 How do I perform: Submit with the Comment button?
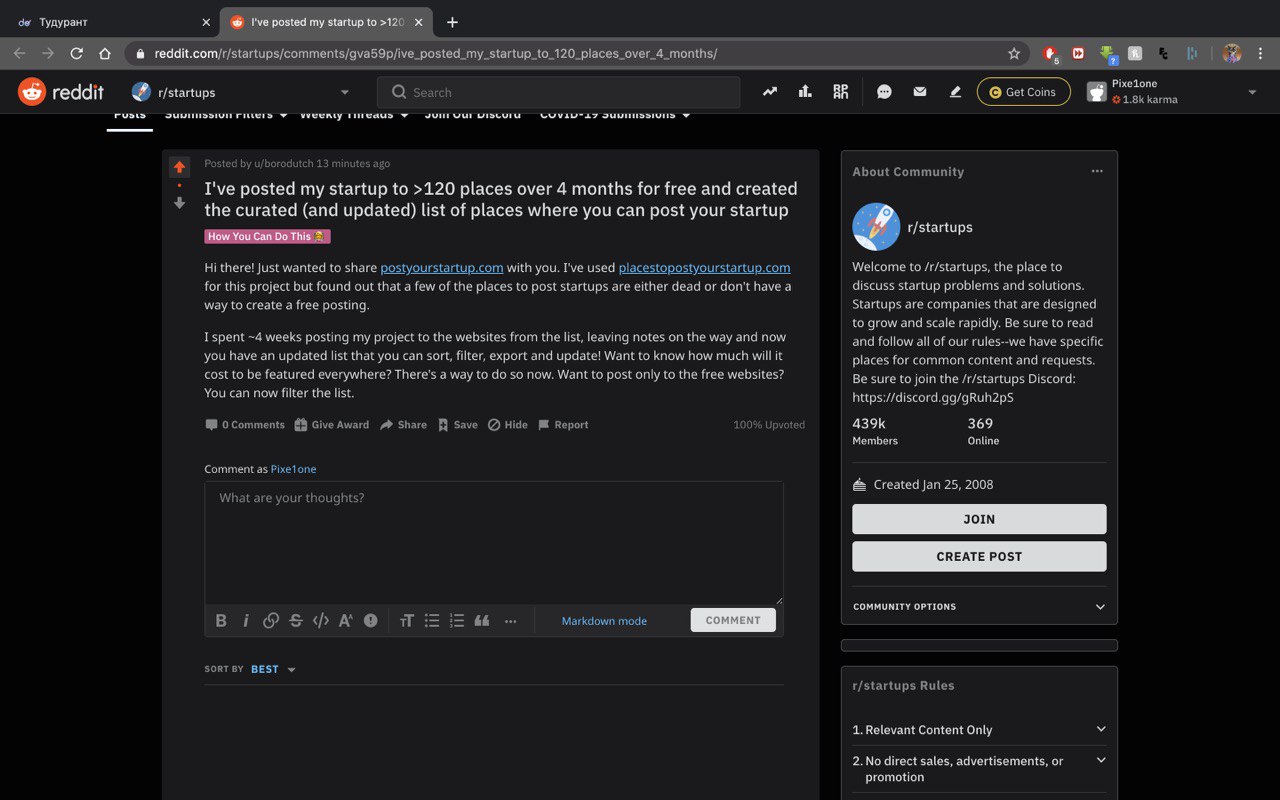733,620
